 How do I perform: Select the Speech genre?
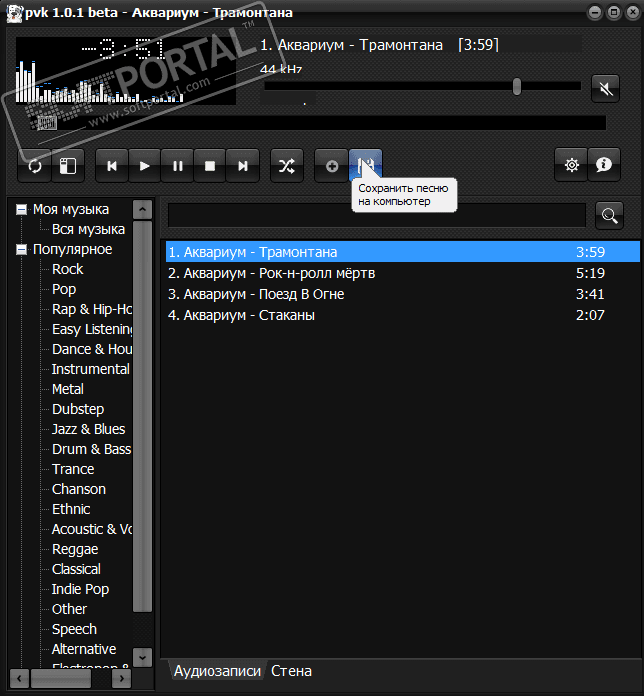[74, 629]
